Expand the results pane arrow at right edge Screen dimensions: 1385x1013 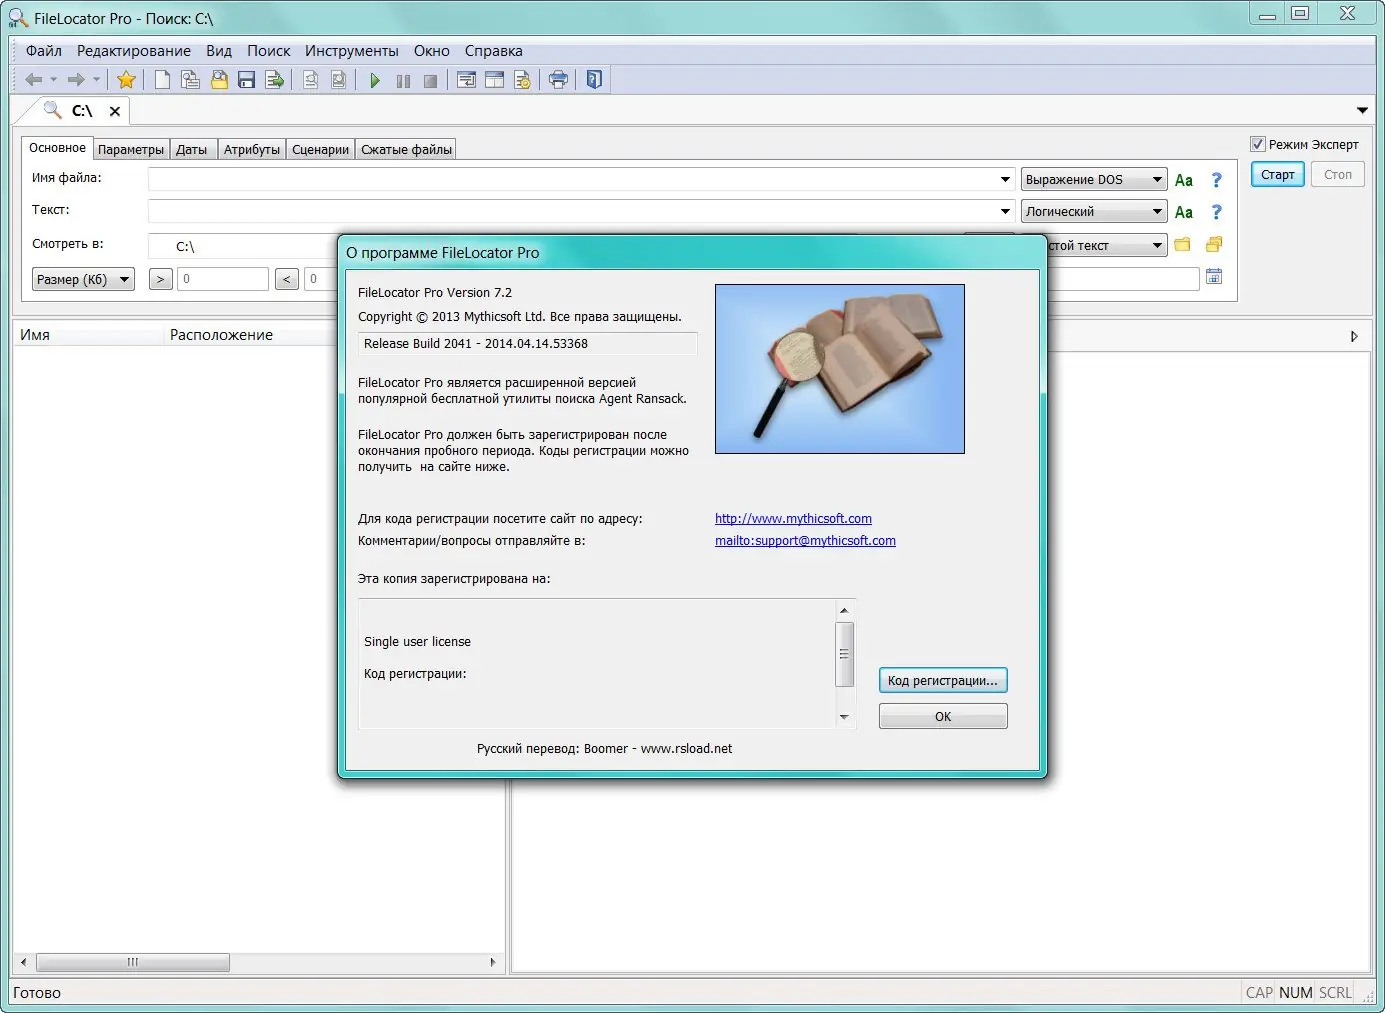pos(1354,336)
